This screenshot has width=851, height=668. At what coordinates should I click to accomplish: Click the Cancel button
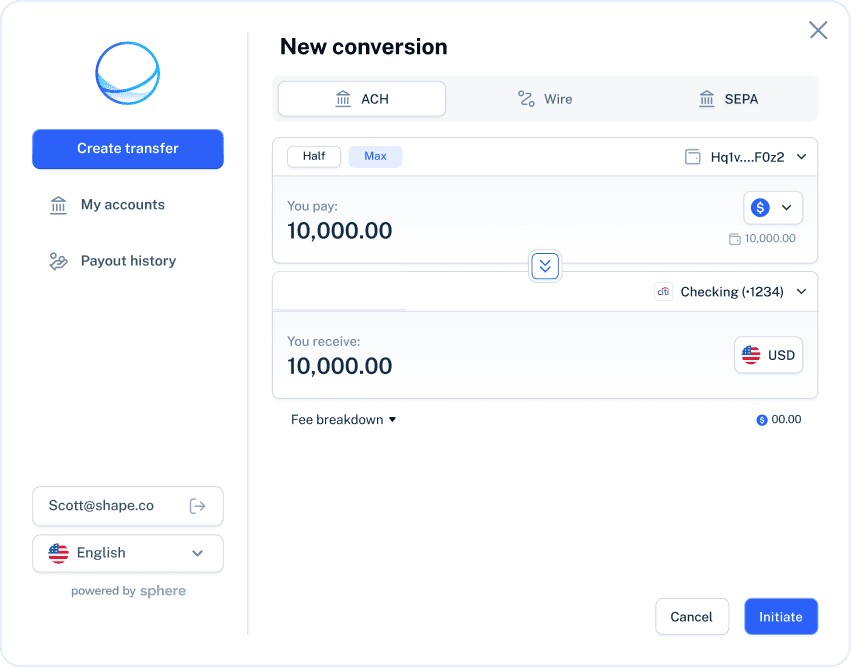coord(691,616)
